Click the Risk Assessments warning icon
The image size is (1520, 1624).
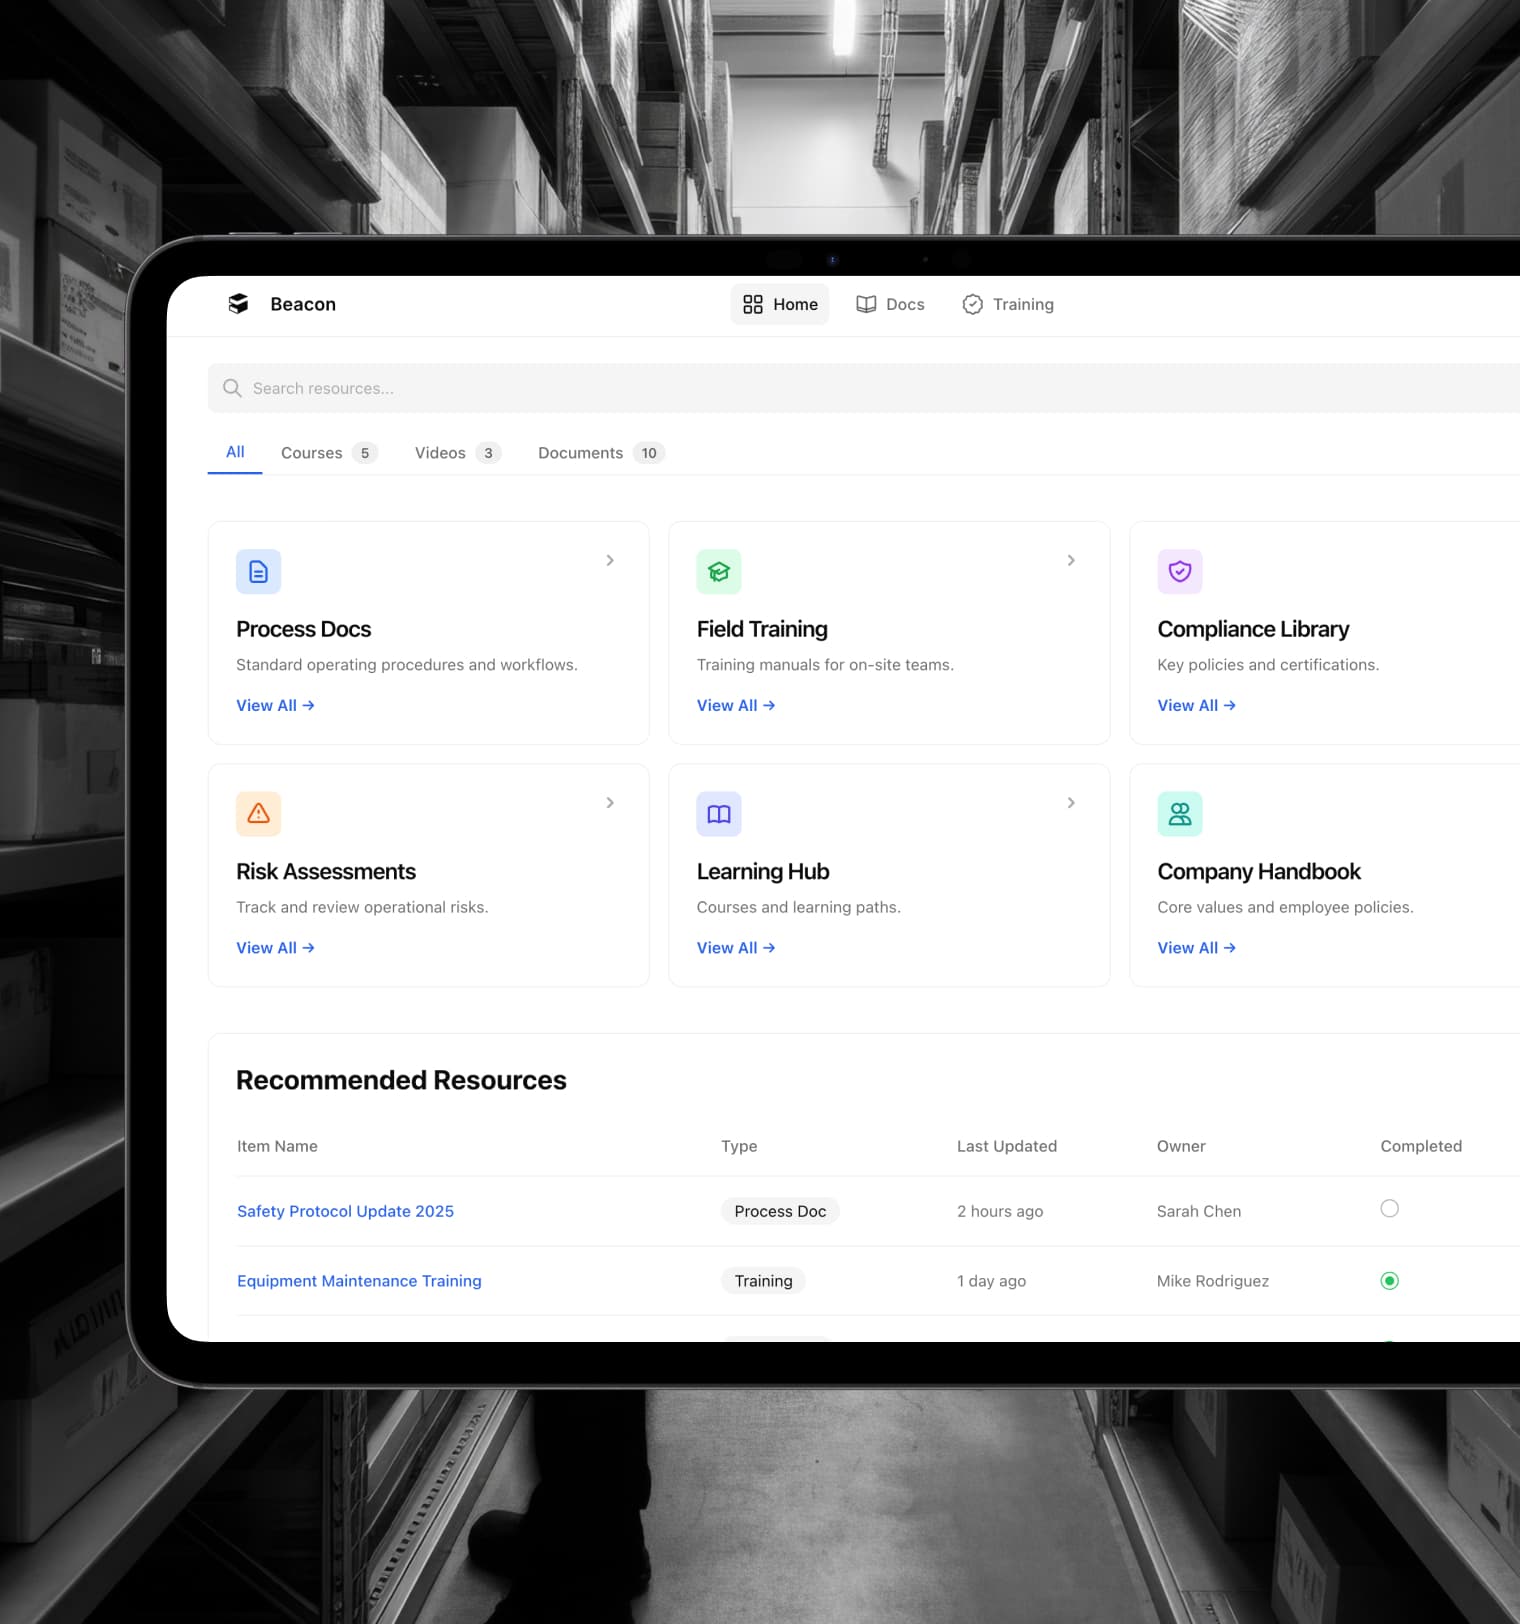tap(258, 814)
